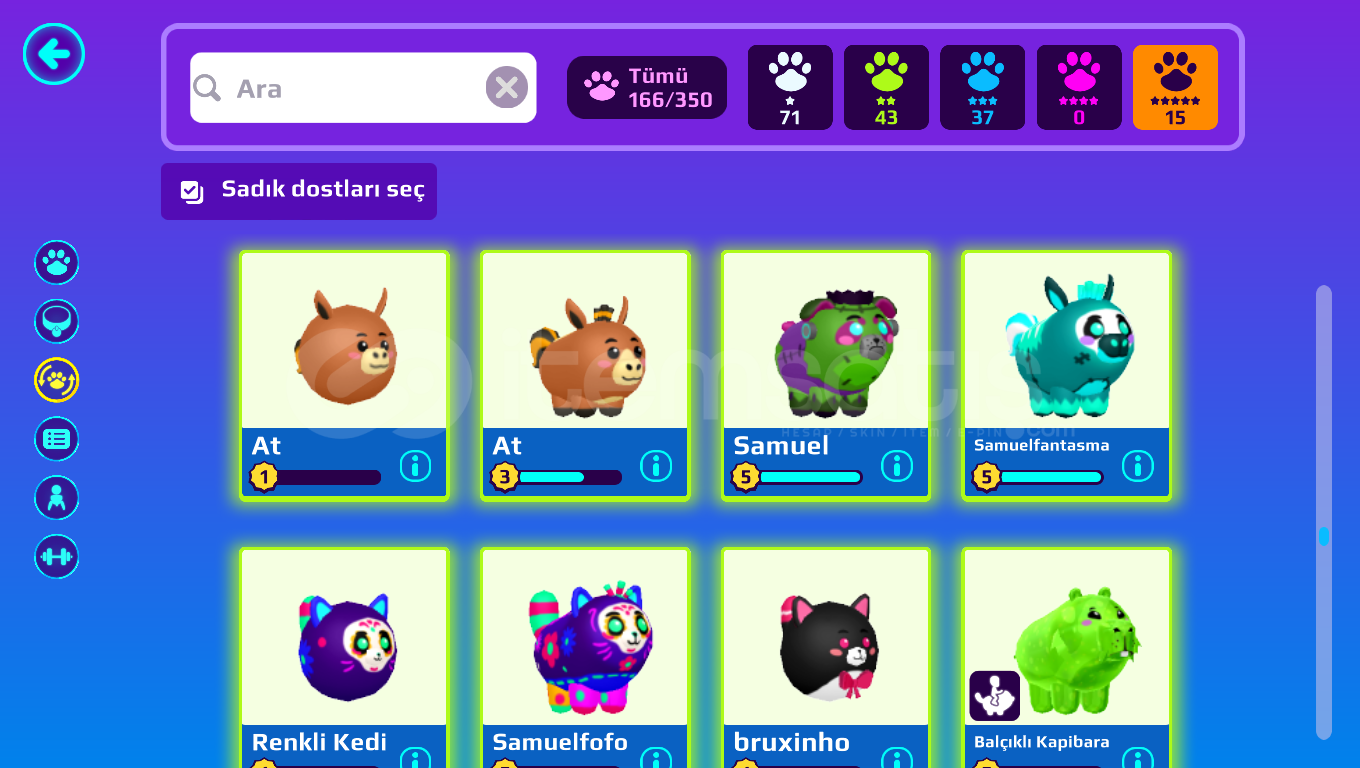Screen dimensions: 1360x768
Task: Open the character figure sidebar icon
Action: click(x=57, y=498)
